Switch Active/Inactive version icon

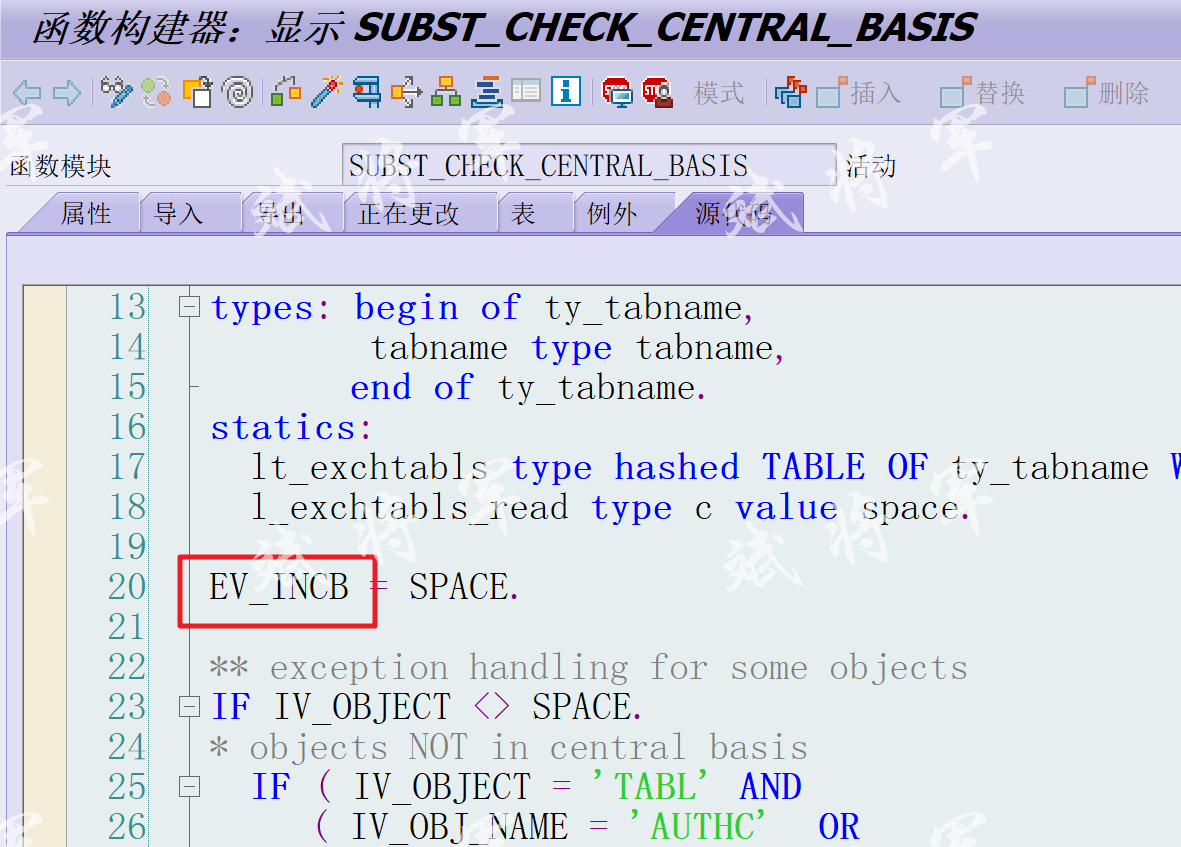[x=157, y=93]
